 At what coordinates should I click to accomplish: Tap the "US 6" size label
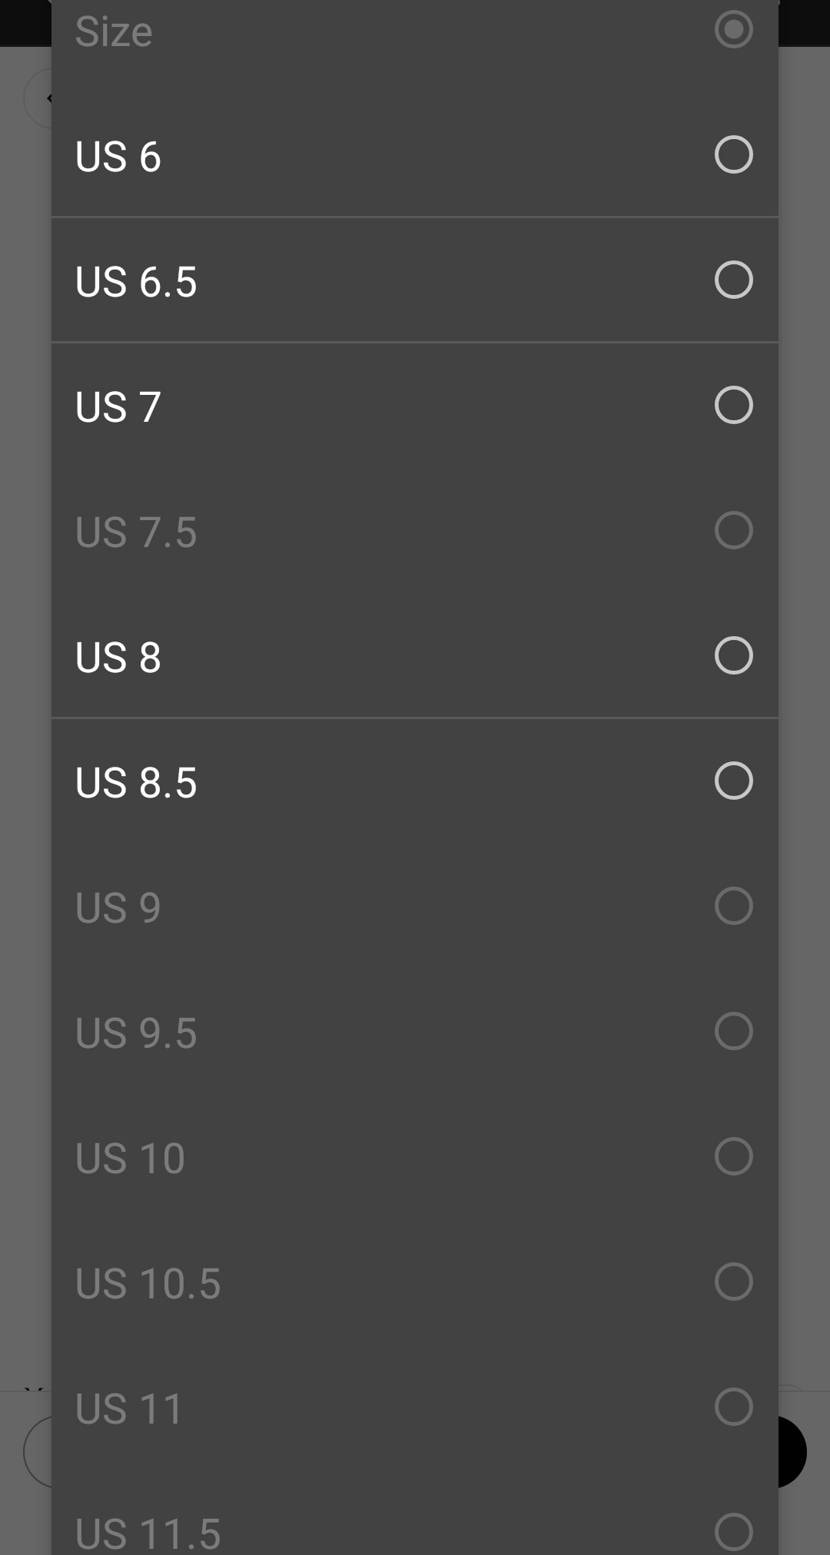[x=118, y=157]
